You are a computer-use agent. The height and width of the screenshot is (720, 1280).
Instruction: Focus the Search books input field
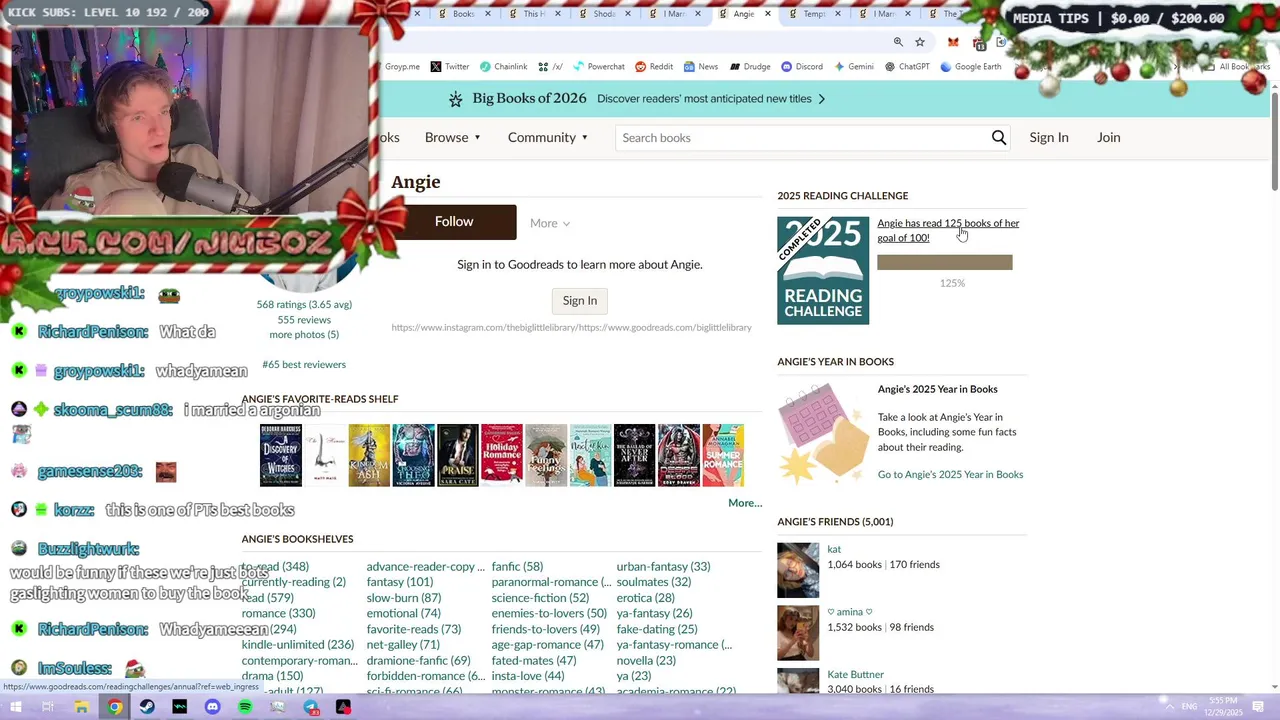tap(800, 138)
